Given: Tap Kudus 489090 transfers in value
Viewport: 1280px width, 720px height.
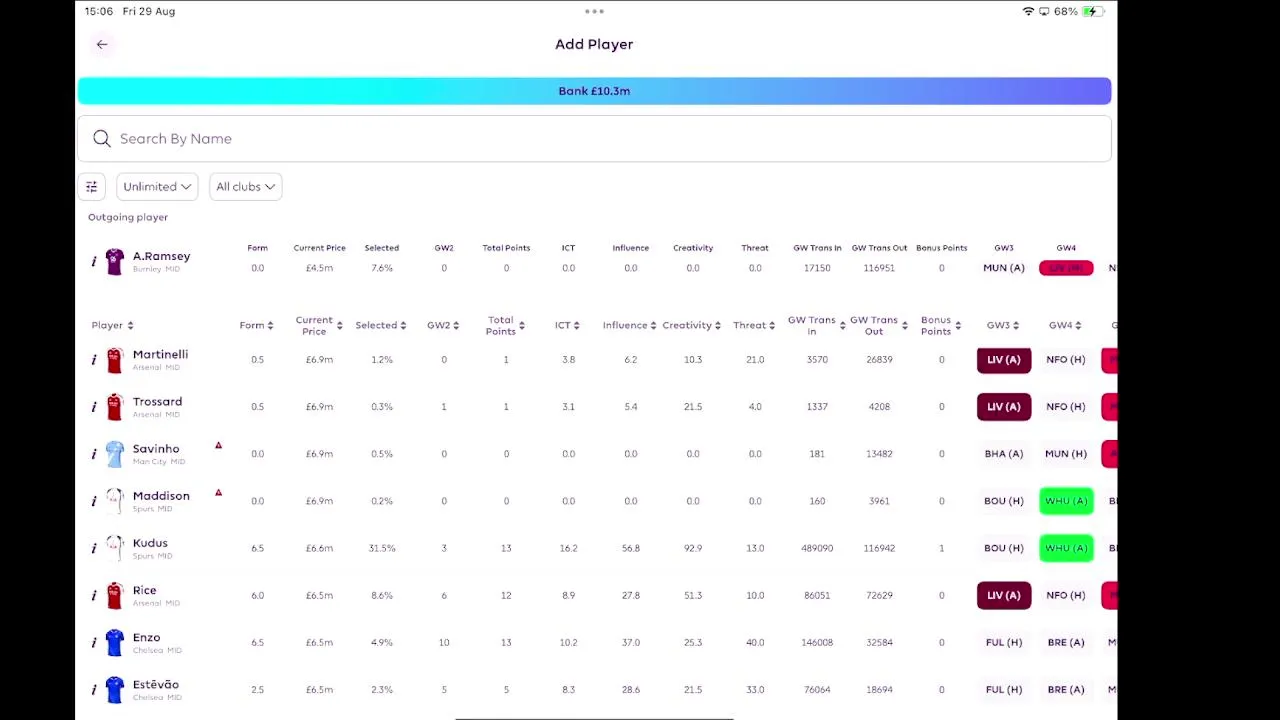Looking at the screenshot, I should [817, 548].
